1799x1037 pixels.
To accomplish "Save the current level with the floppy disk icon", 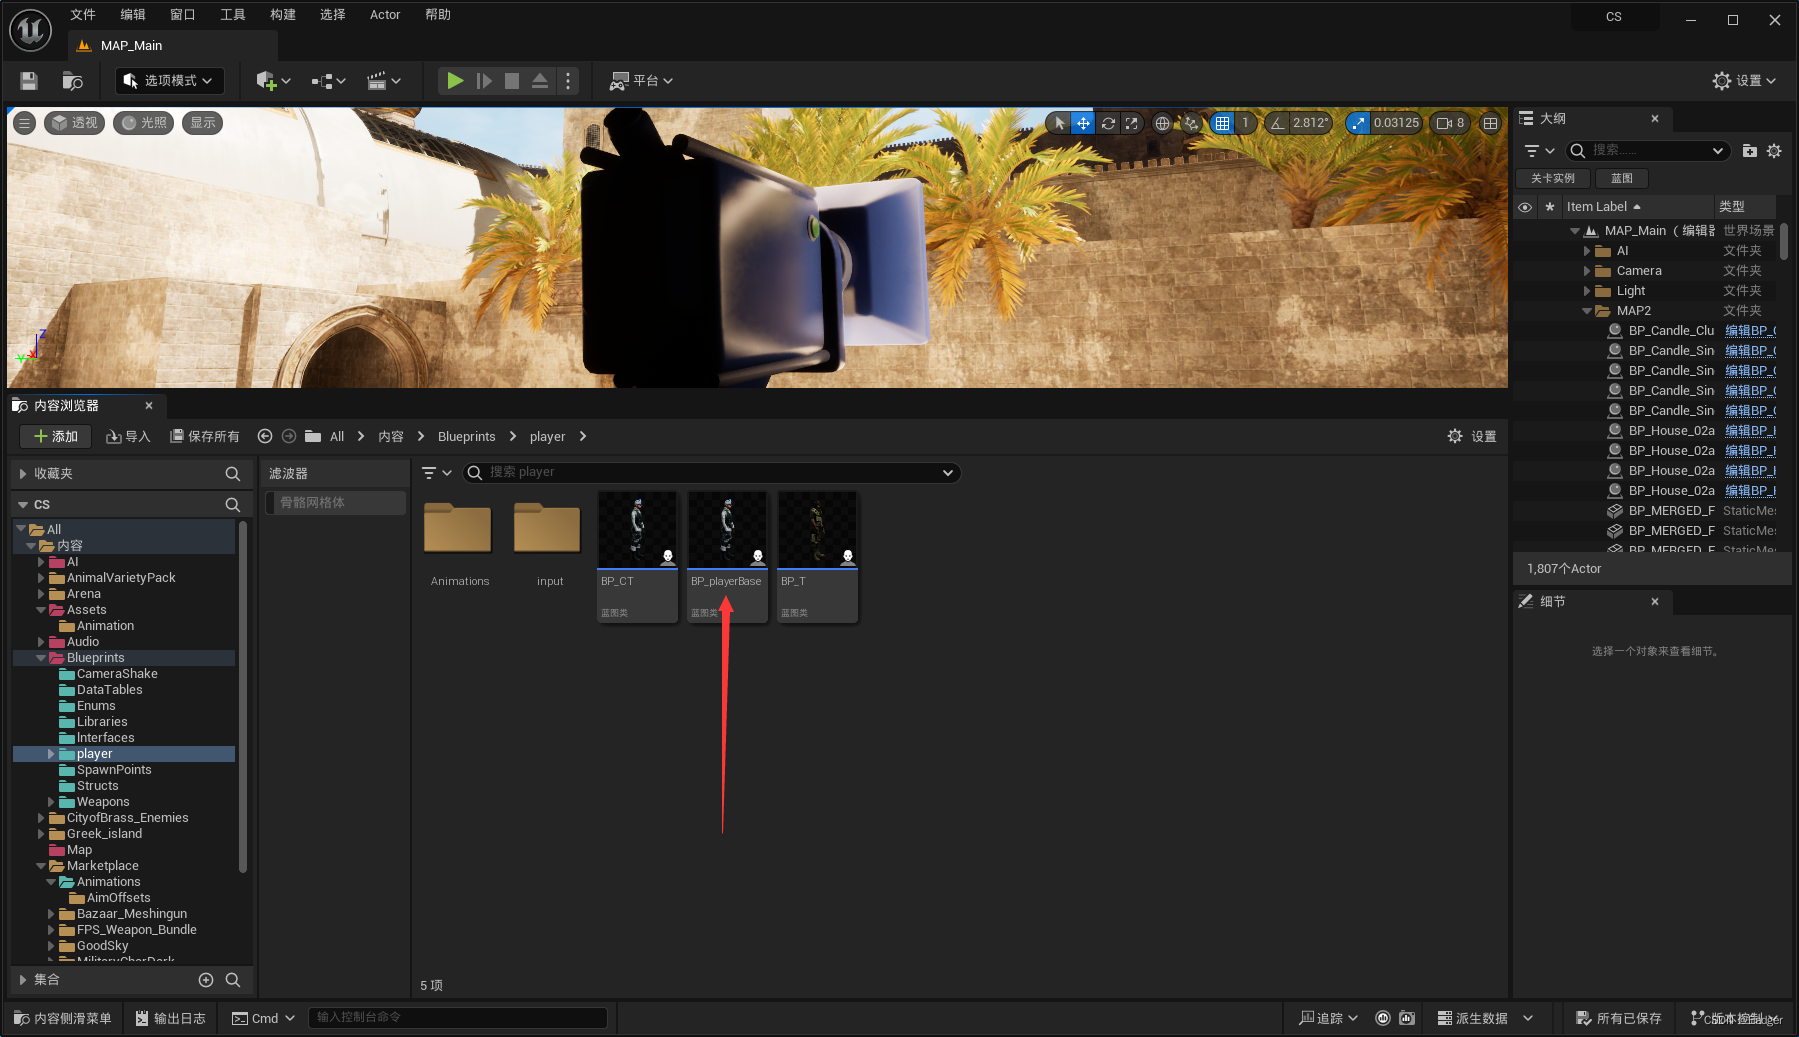I will point(29,81).
